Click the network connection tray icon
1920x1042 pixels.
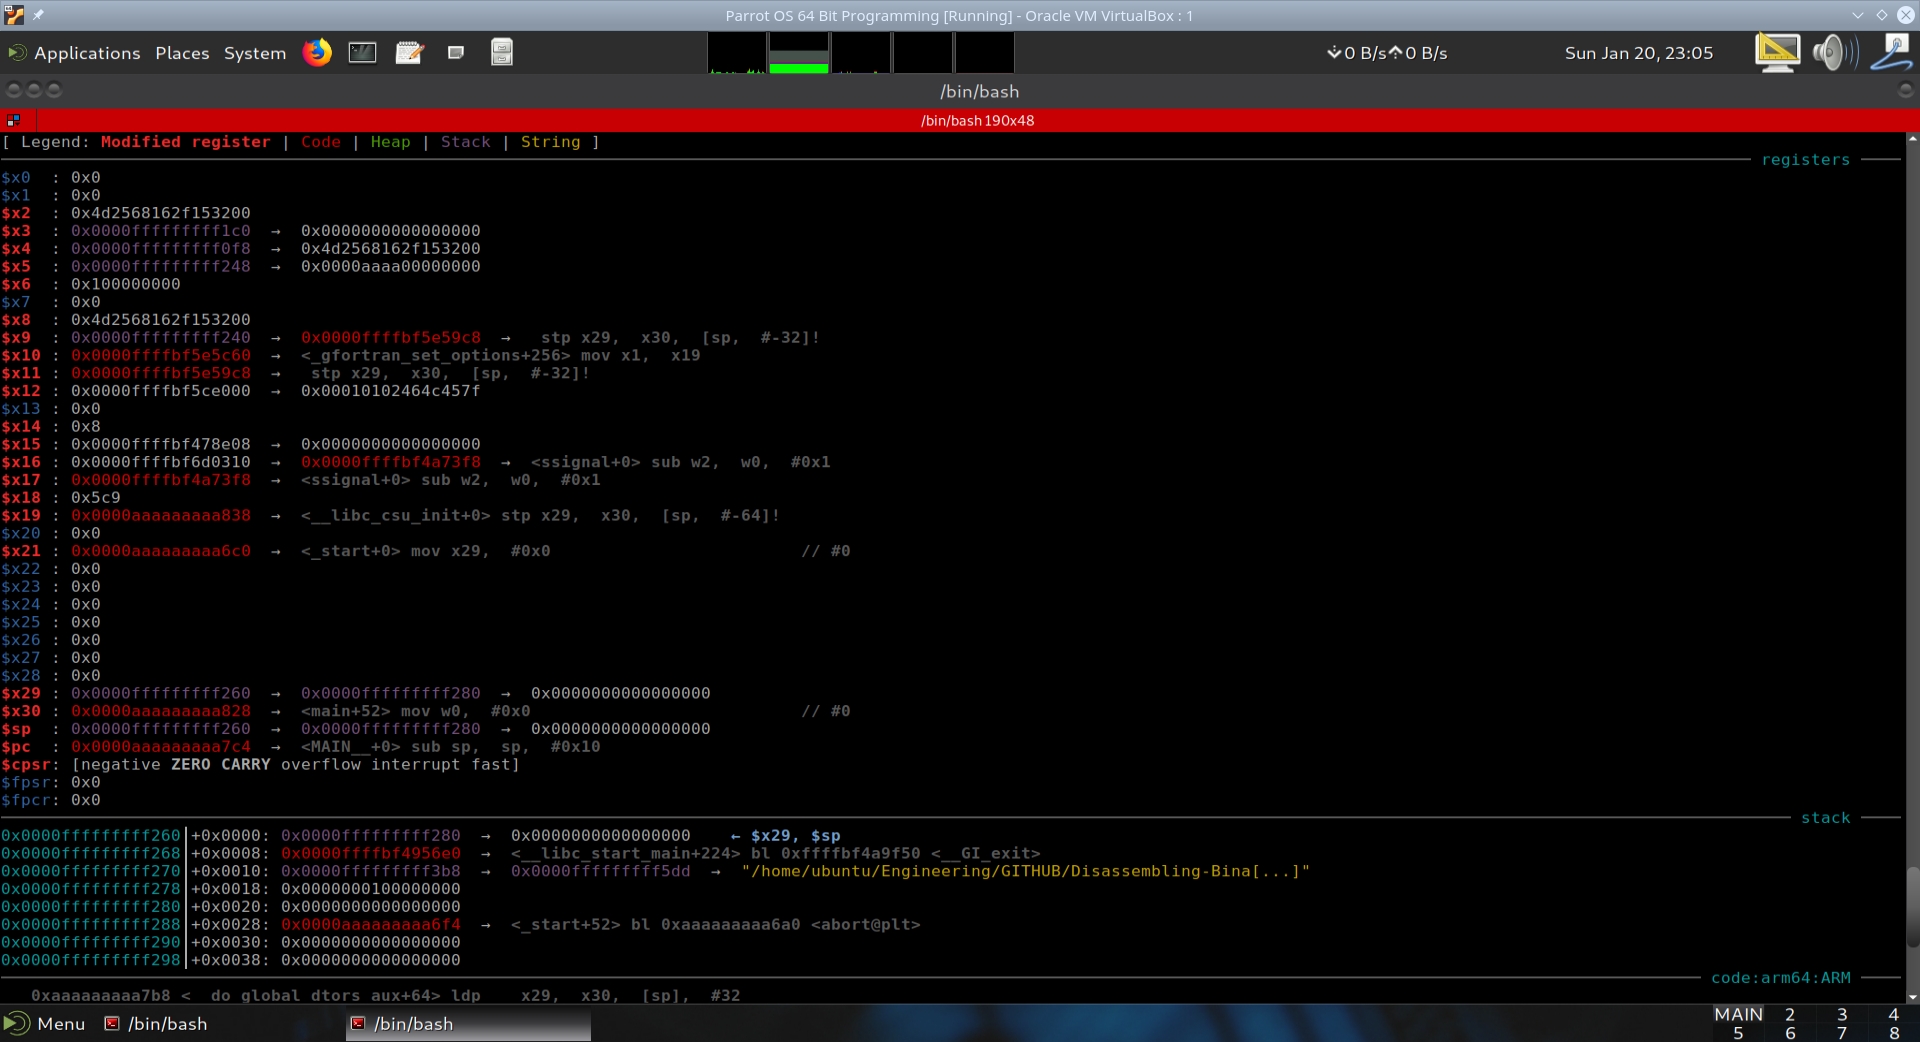tap(1892, 52)
